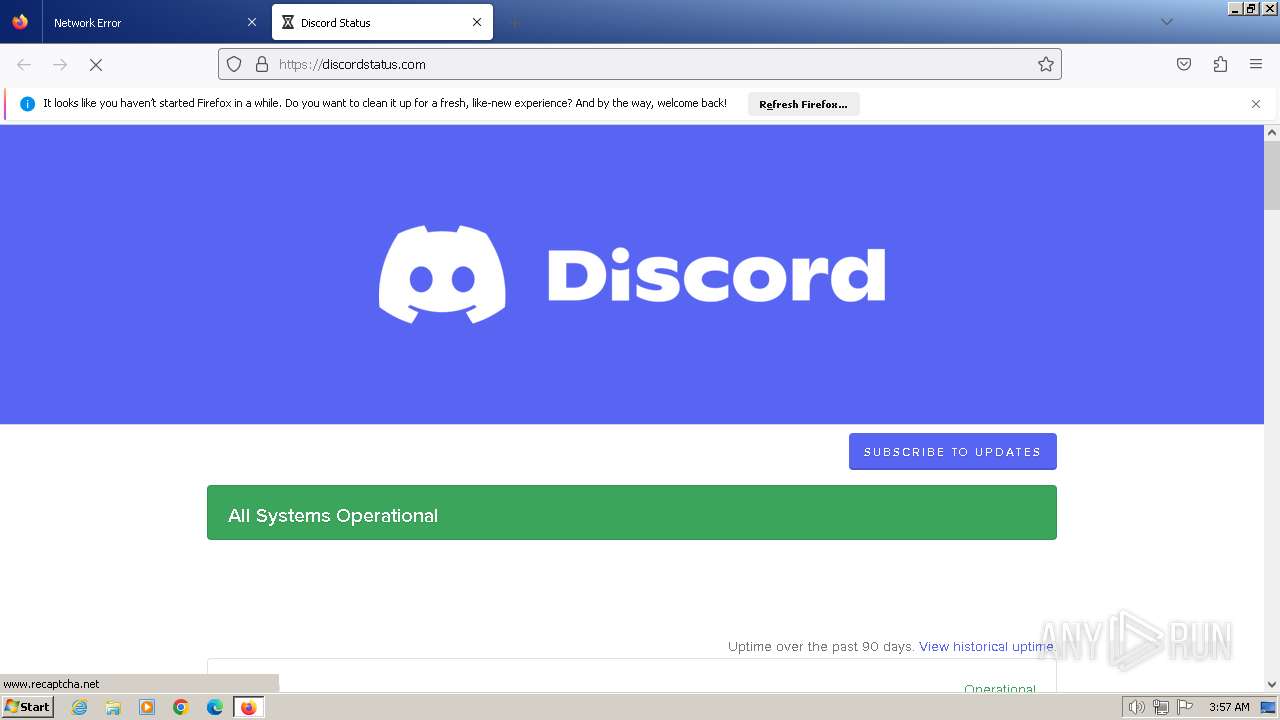Launch Microsoft Edge from taskbar
The width and height of the screenshot is (1280, 720).
click(x=215, y=707)
